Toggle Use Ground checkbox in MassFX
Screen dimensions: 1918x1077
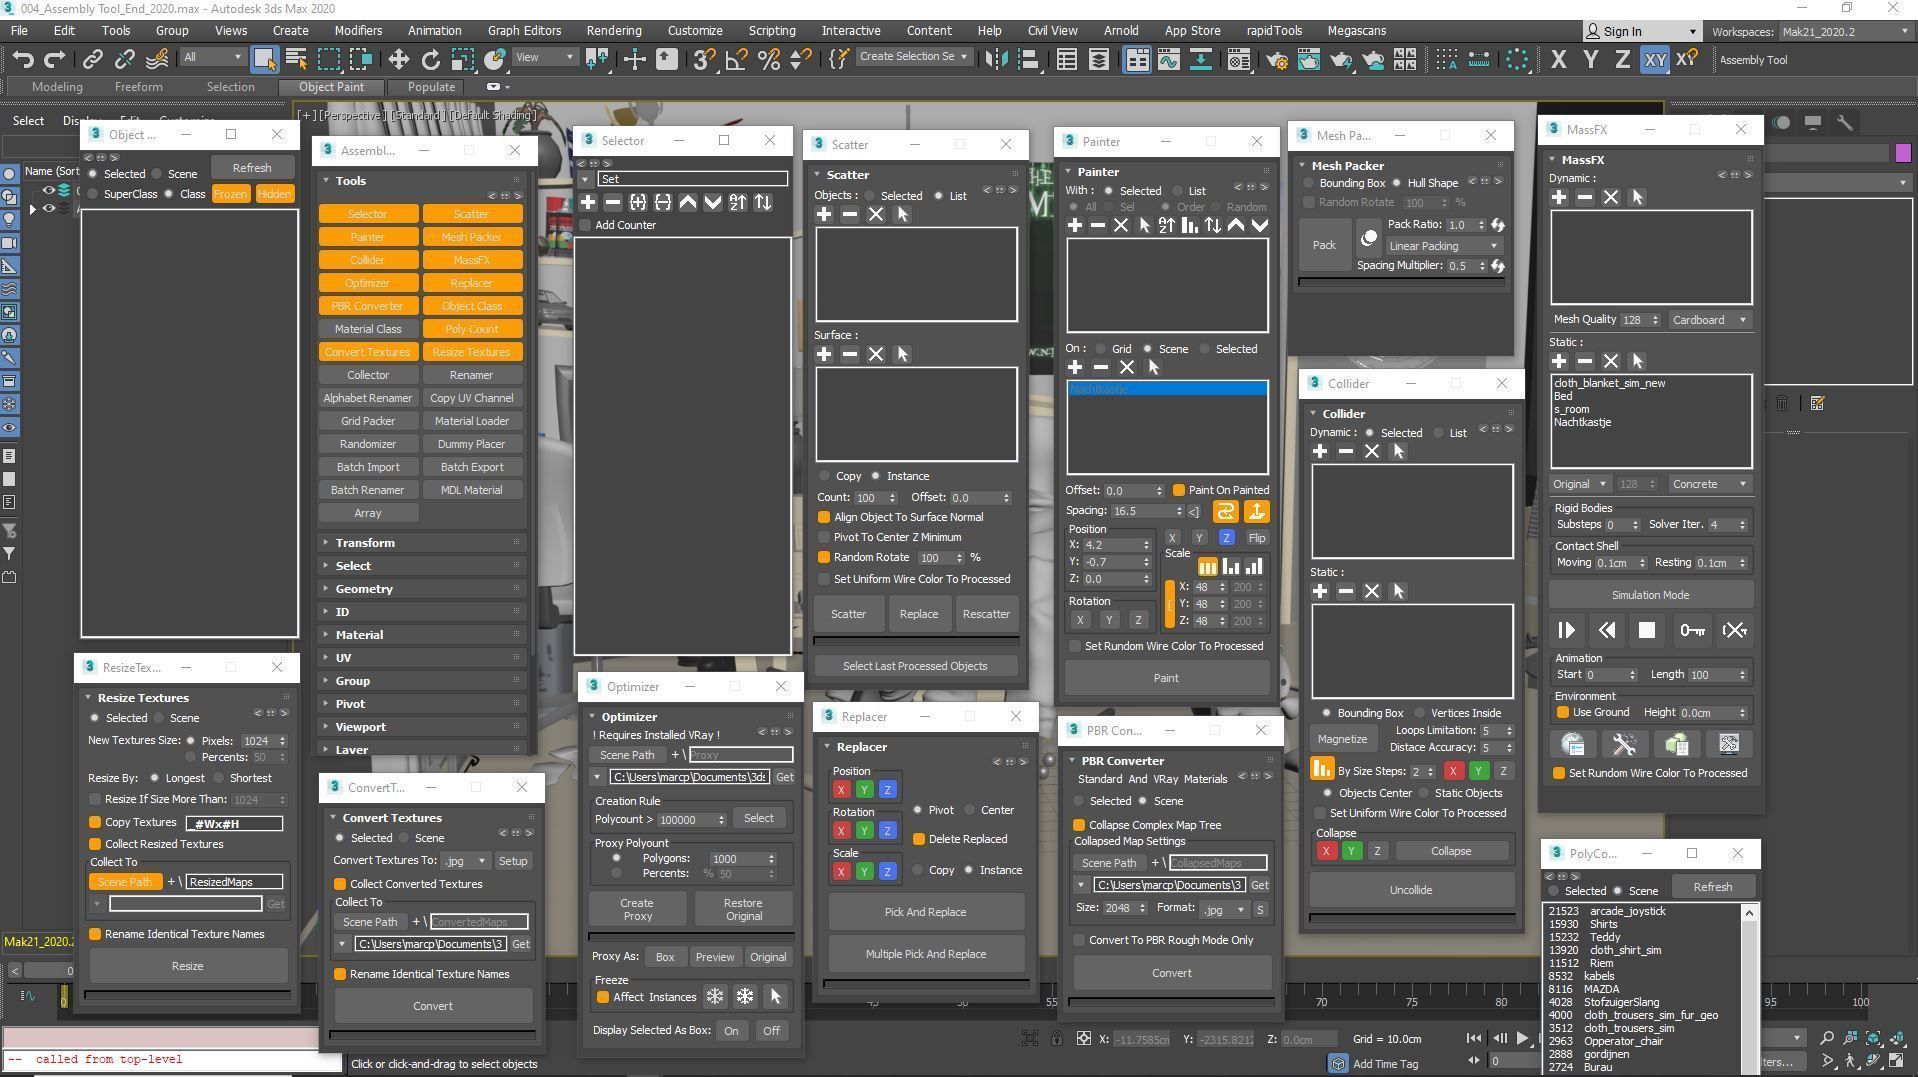(x=1563, y=712)
